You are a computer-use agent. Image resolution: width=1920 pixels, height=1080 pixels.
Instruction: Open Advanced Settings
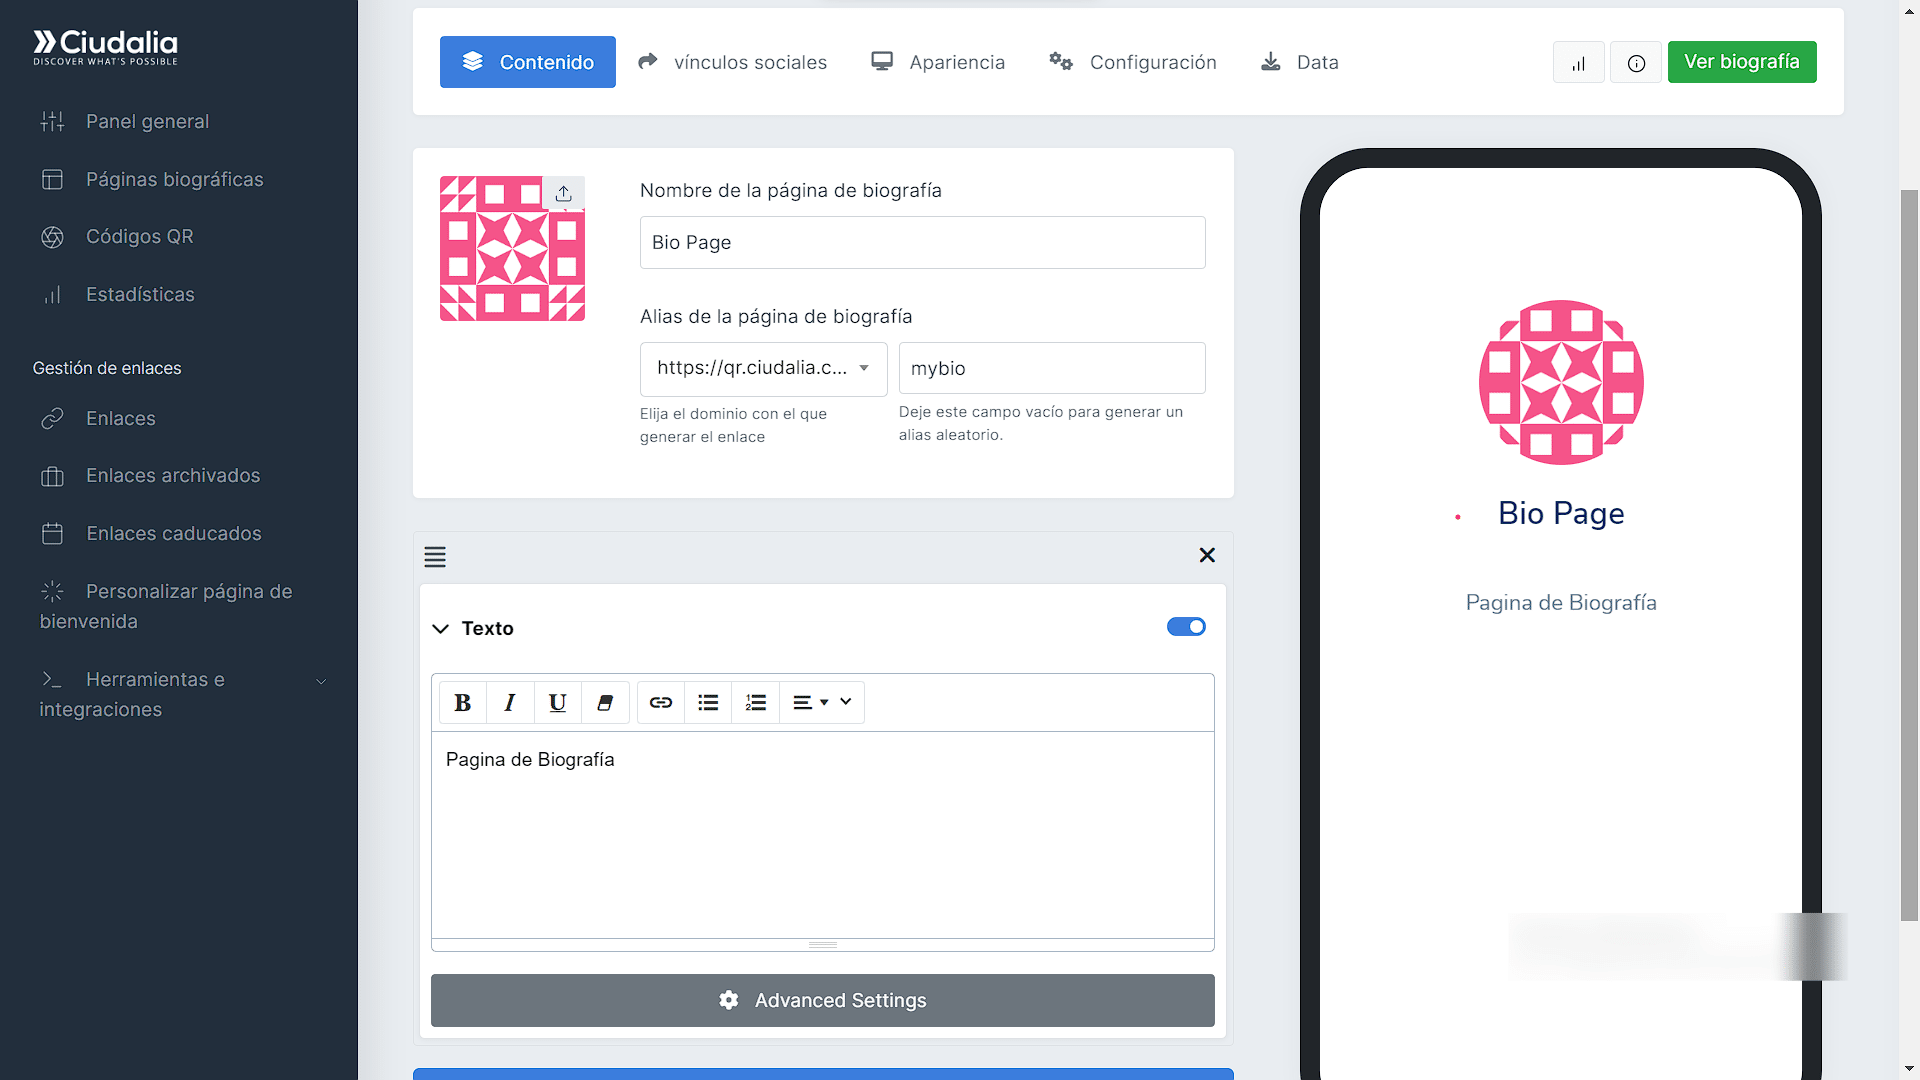822,1000
